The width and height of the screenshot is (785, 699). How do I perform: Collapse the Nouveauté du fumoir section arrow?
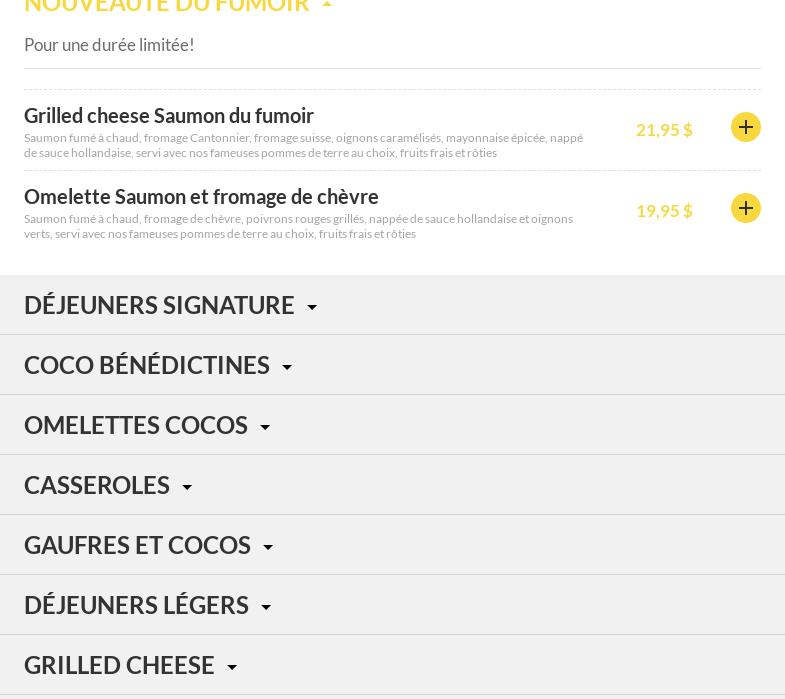tap(327, 5)
